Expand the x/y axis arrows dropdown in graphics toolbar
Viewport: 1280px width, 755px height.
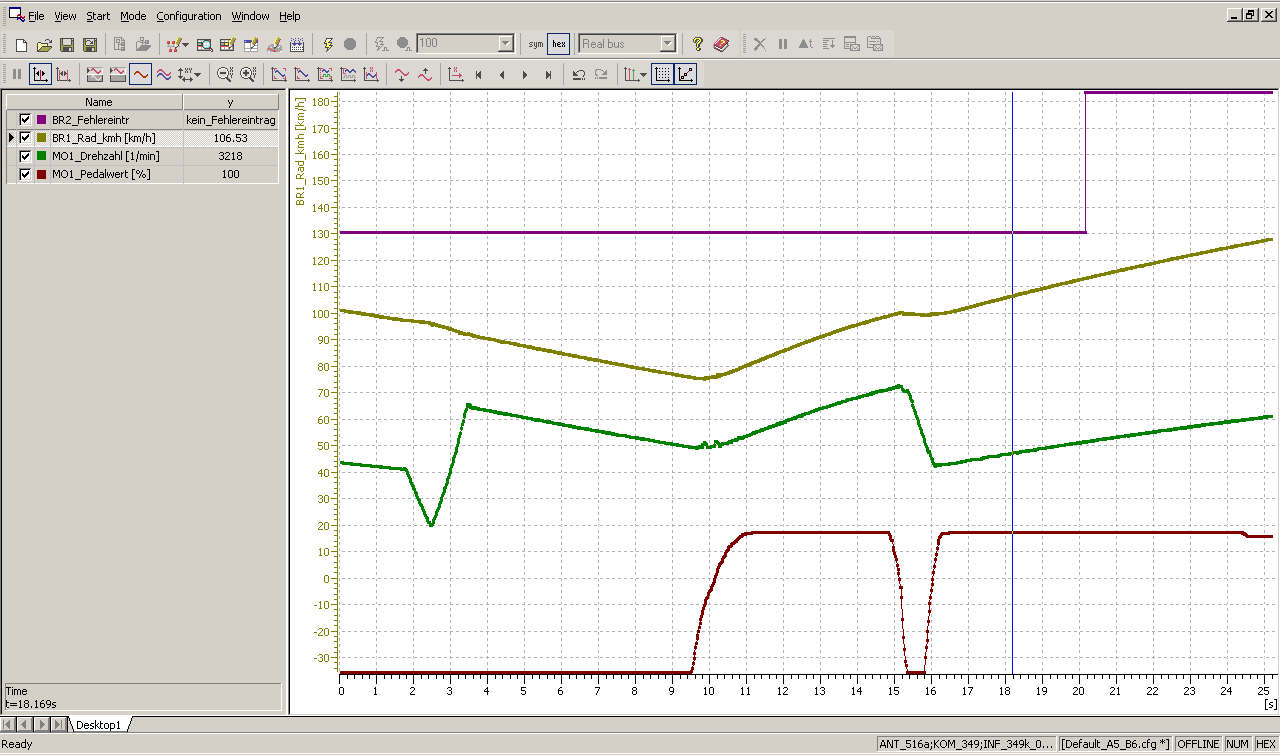pyautogui.click(x=197, y=75)
